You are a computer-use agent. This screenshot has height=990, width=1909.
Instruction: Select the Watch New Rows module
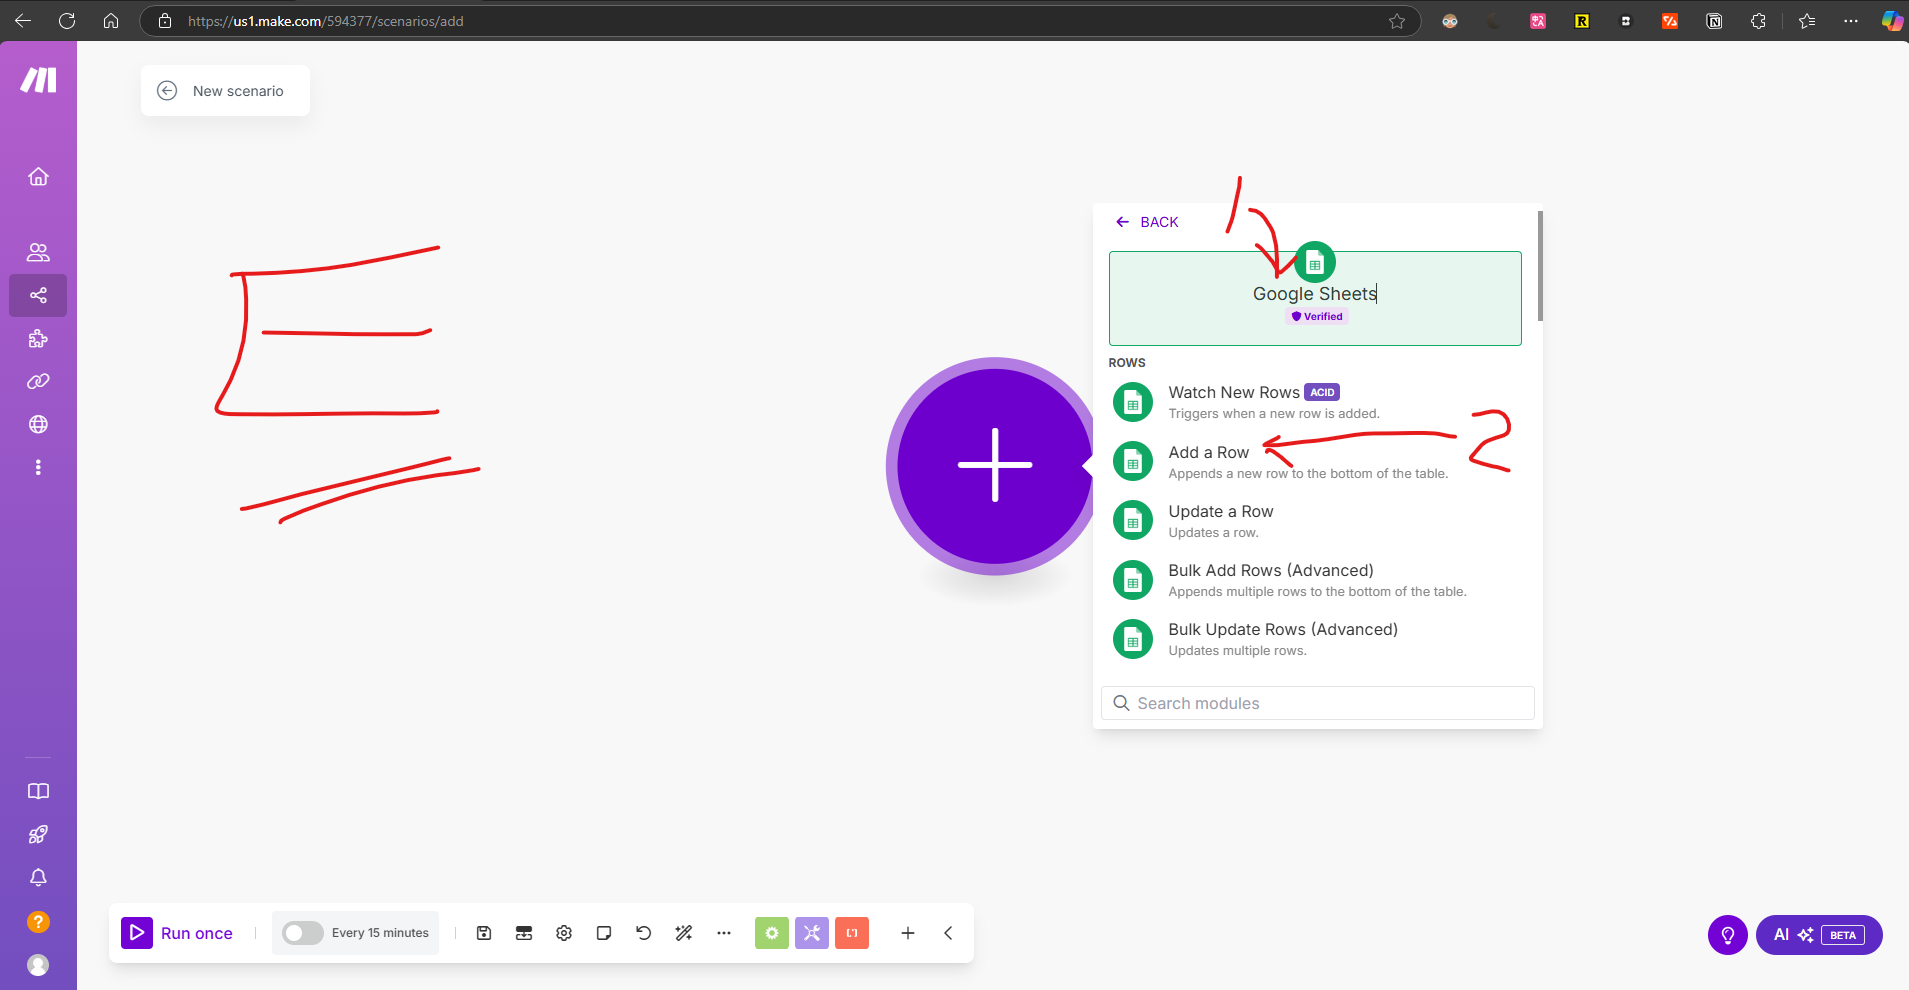[x=1315, y=402]
